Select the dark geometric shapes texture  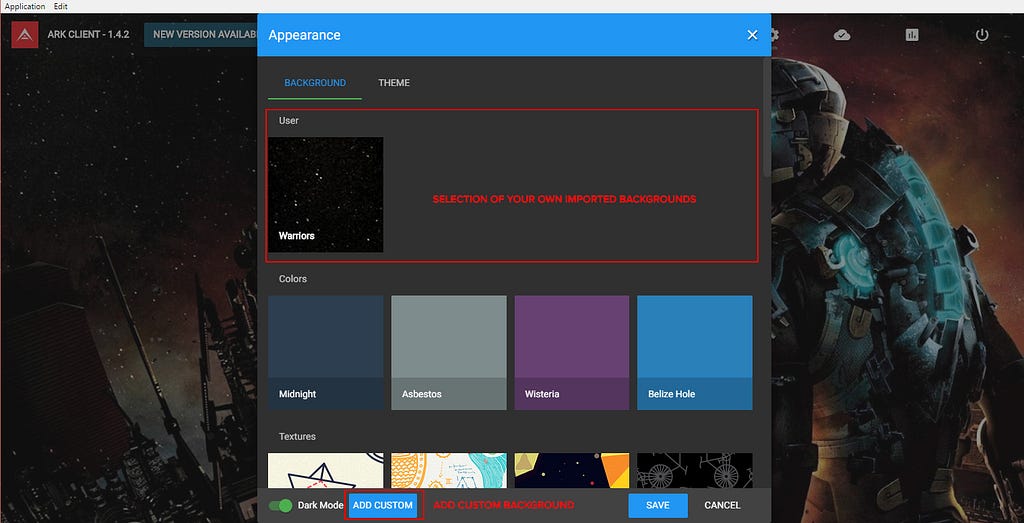pyautogui.click(x=572, y=471)
